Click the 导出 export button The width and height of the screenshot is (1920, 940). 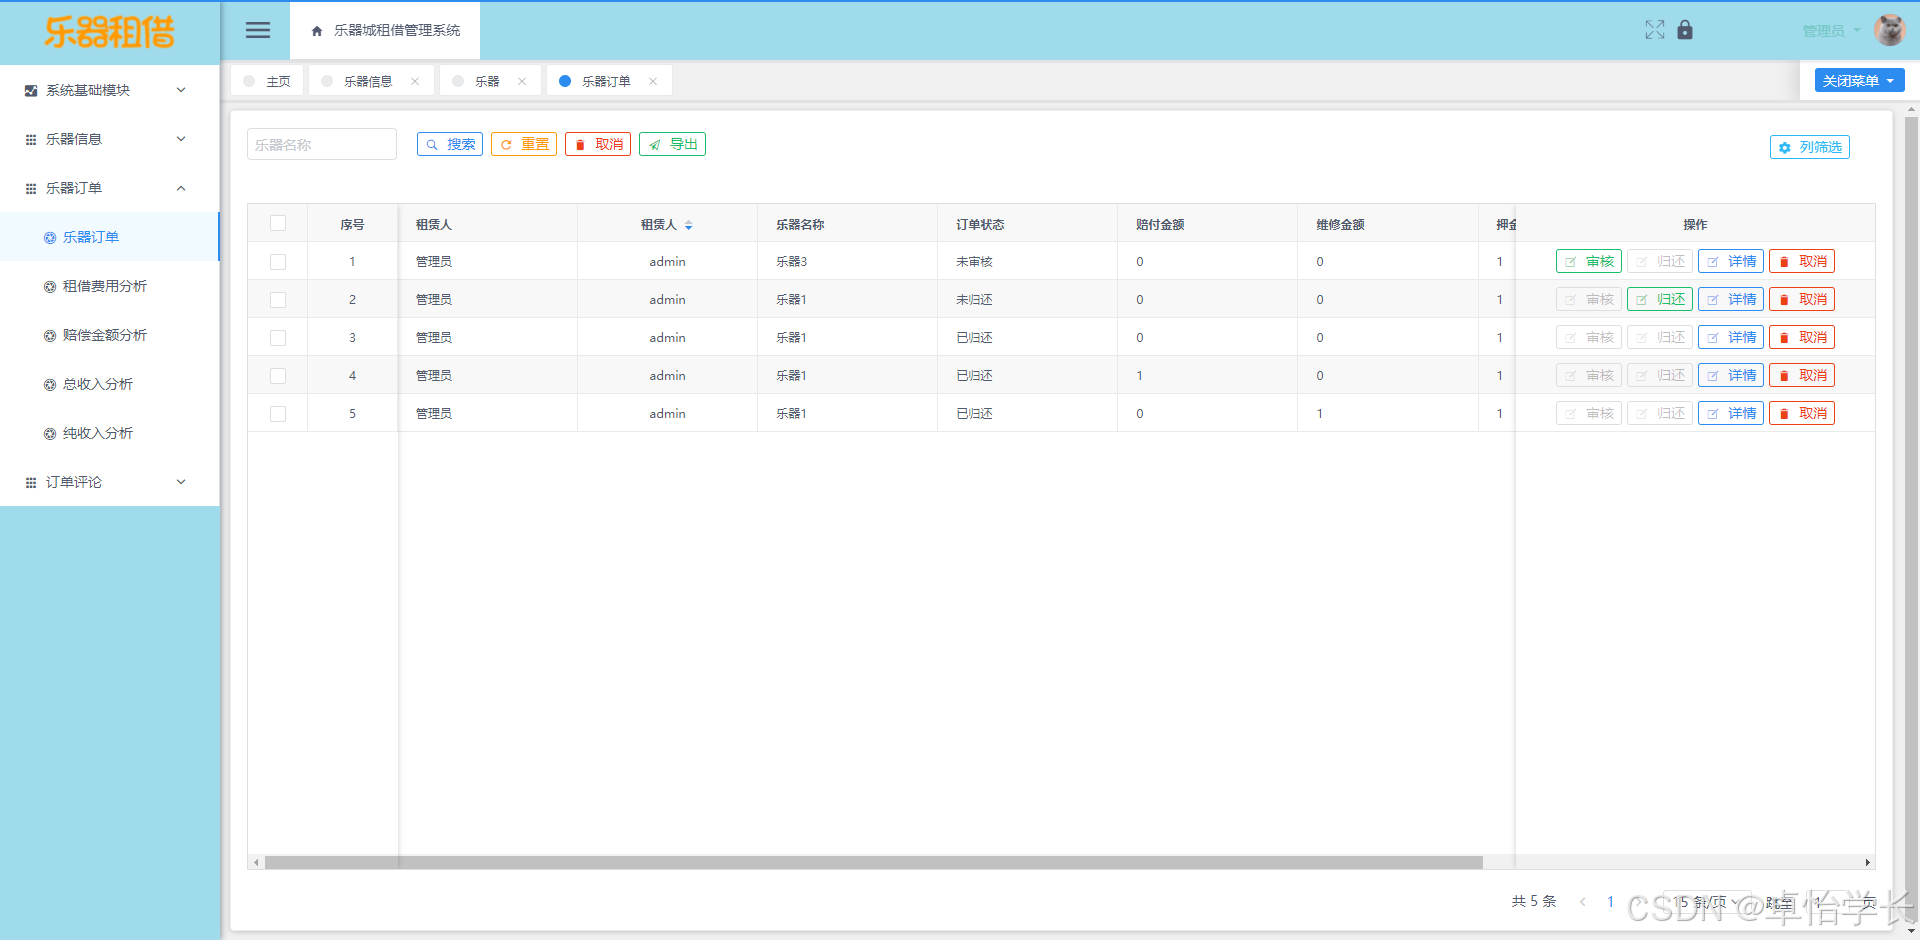pyautogui.click(x=672, y=144)
